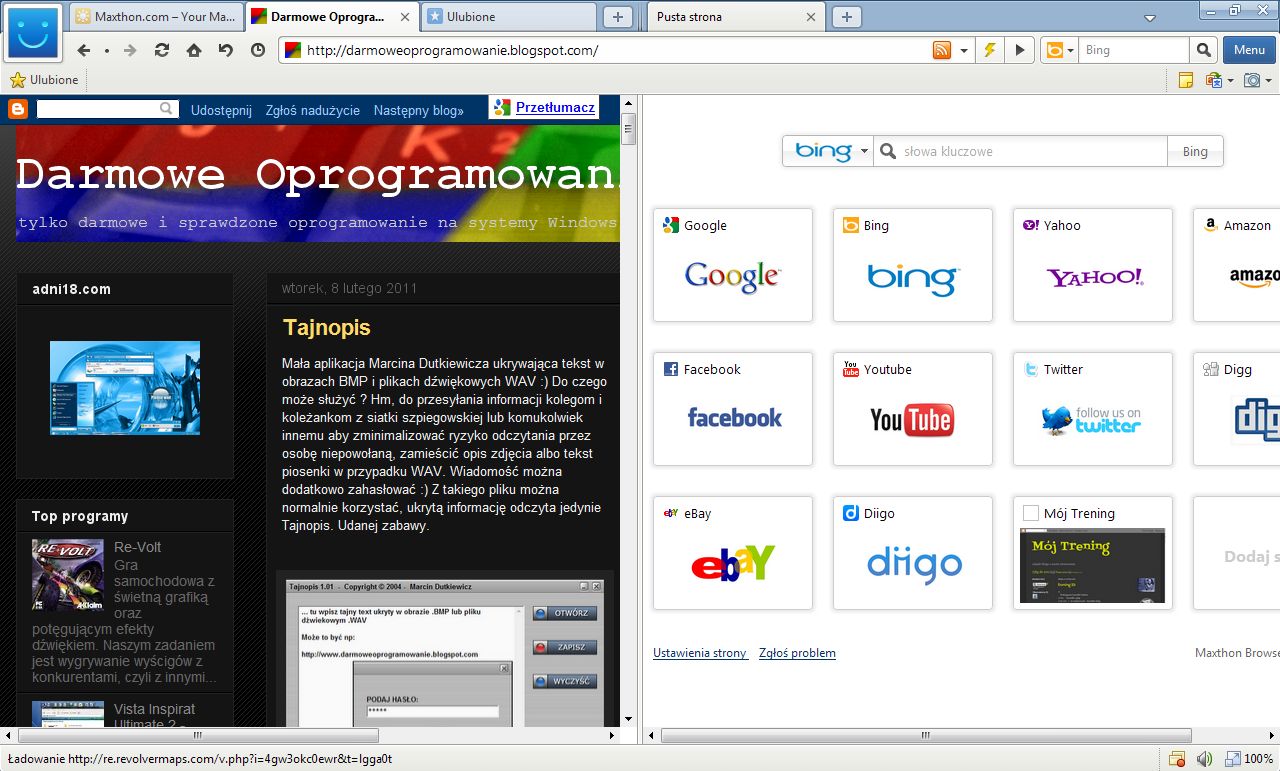This screenshot has width=1280, height=771.
Task: Click the Przetłumacz link on the blog bar
Action: 553,108
